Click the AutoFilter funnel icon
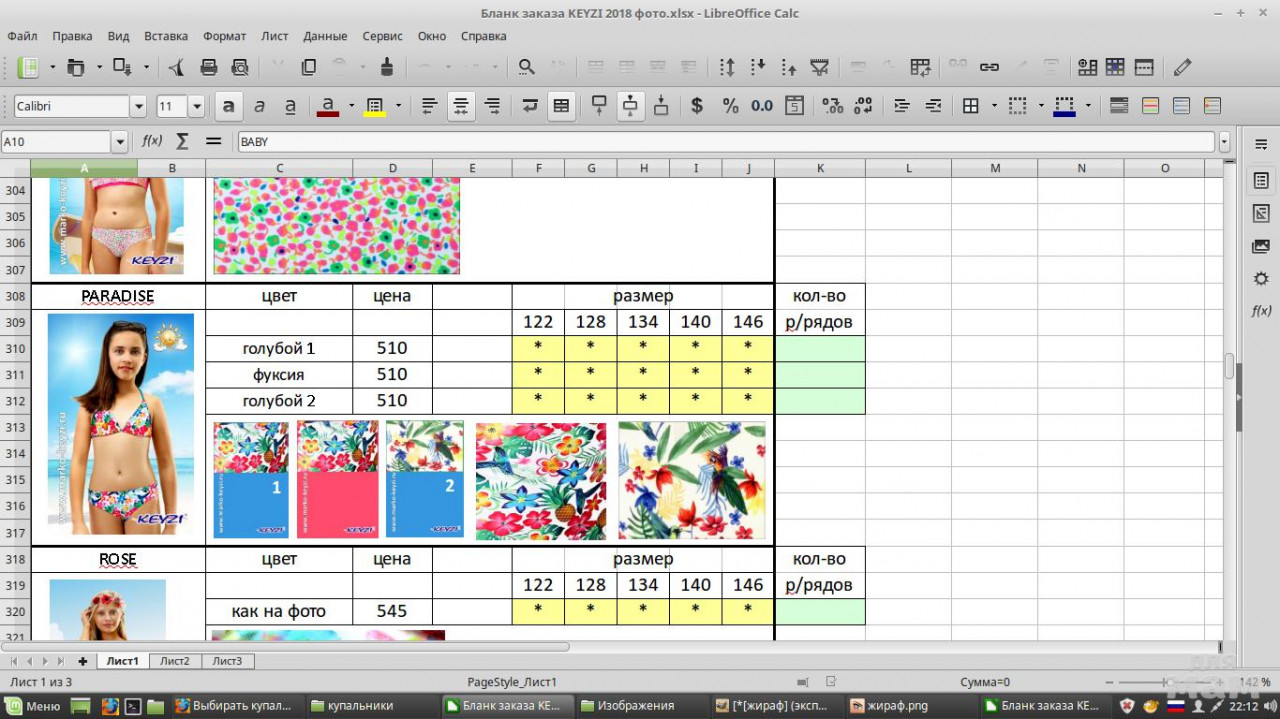Viewport: 1280px width, 719px height. (x=819, y=67)
